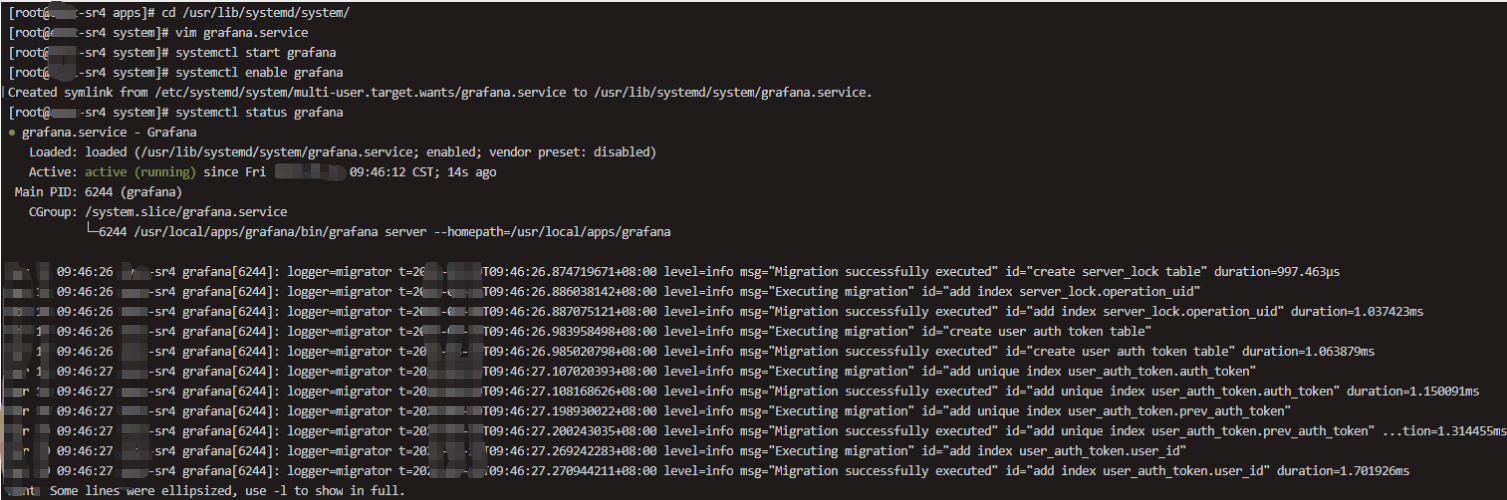Click timestamp T09:46:27.108168626+08:00
This screenshot has height=500, width=1507.
pos(569,392)
